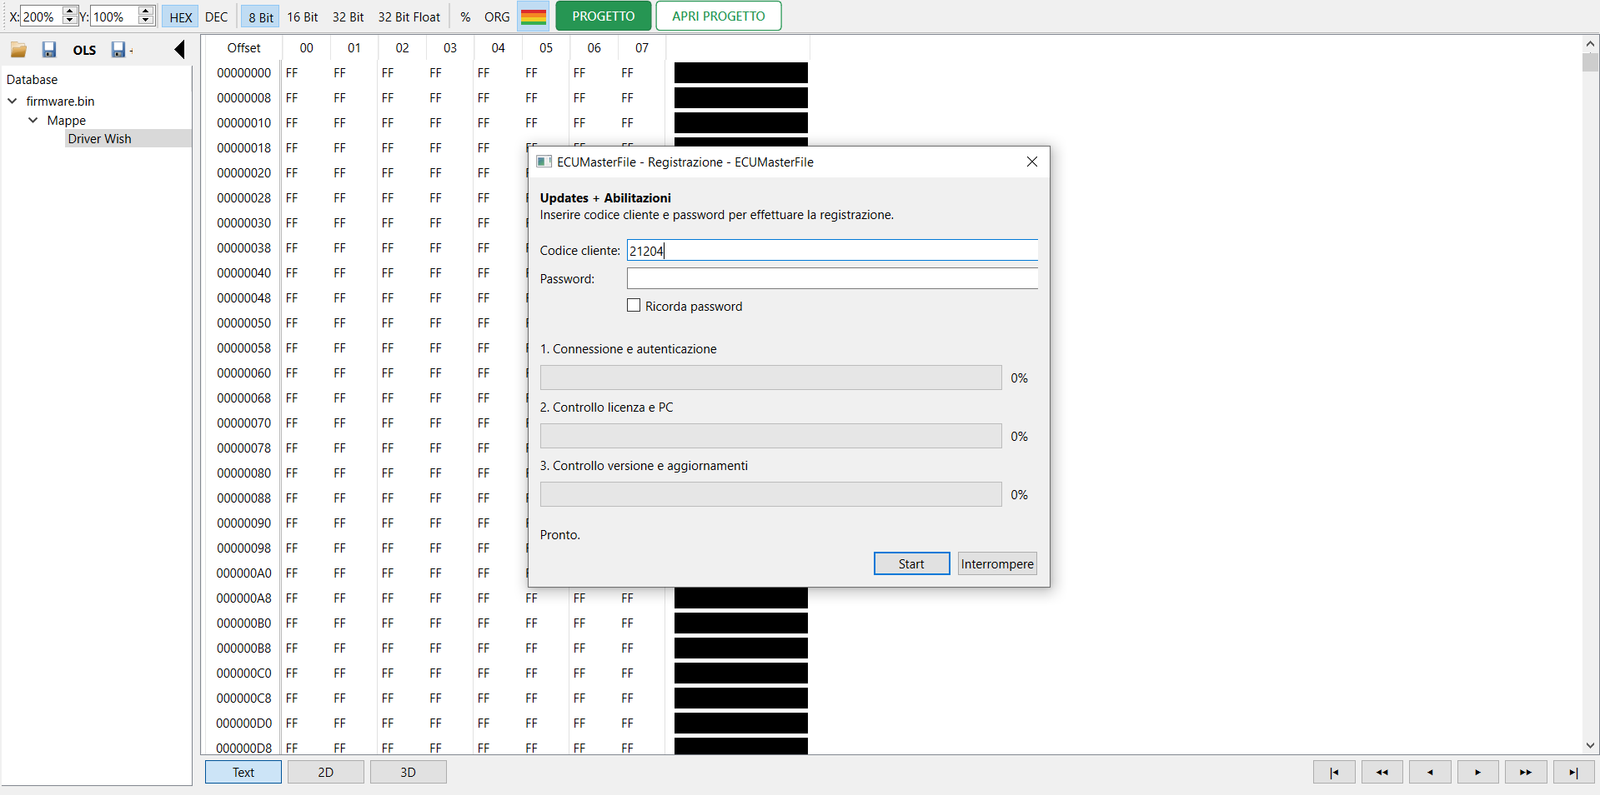The width and height of the screenshot is (1600, 795).
Task: Click the 03 column header
Action: pos(450,48)
